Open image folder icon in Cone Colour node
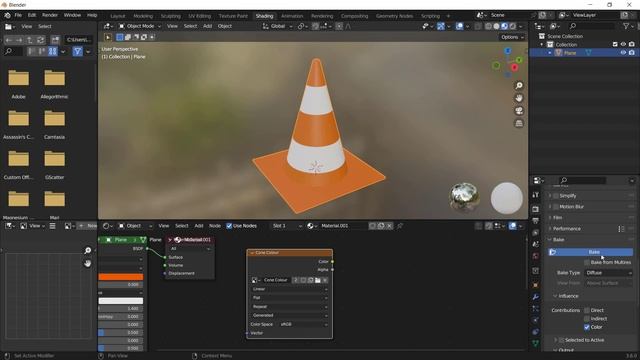This screenshot has width=640, height=360. click(318, 280)
